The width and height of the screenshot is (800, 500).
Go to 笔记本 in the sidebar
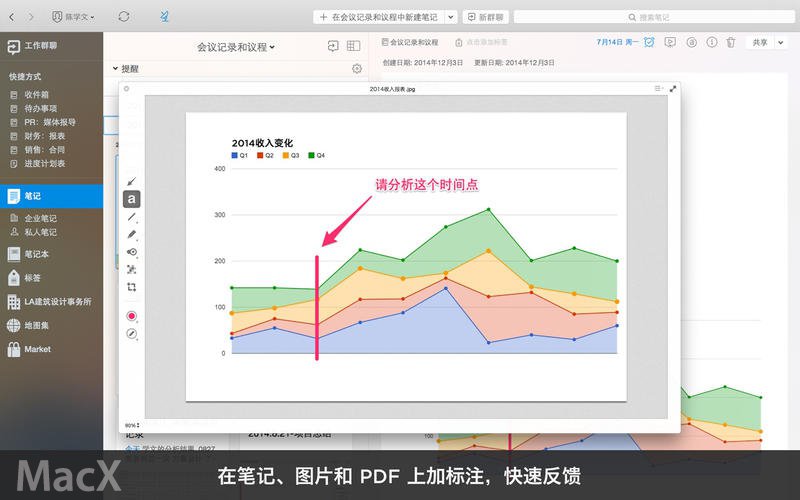[39, 254]
